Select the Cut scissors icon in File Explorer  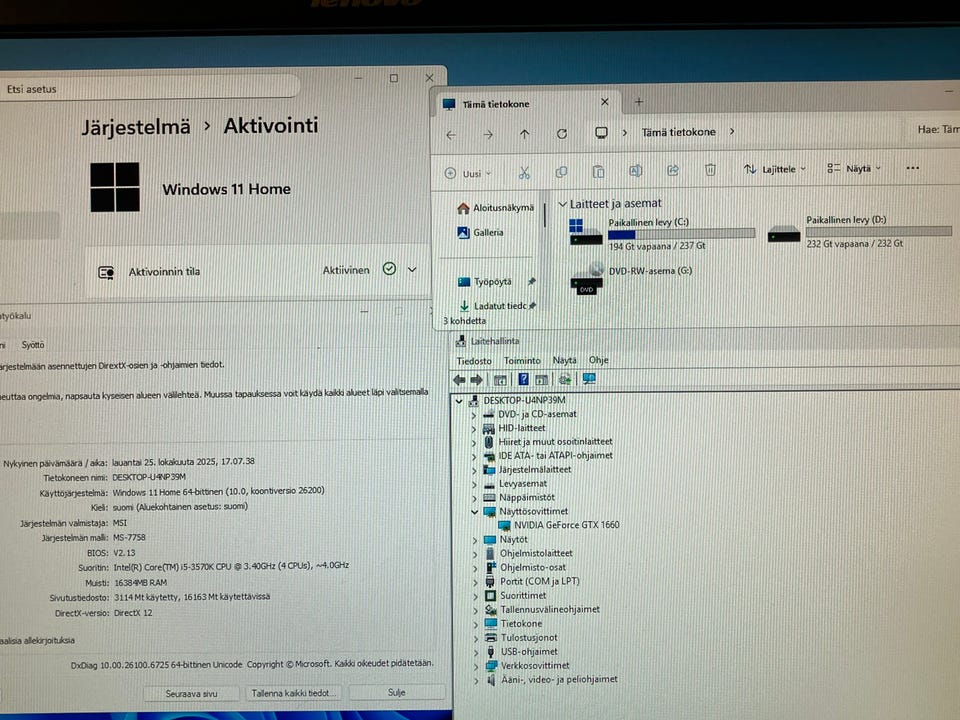(x=524, y=173)
